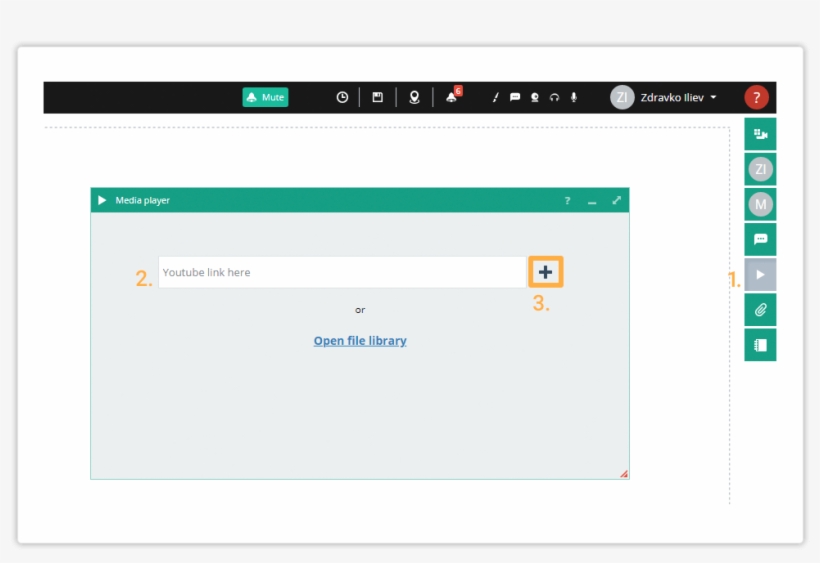Click the Open file library link
The width and height of the screenshot is (820, 563).
[360, 340]
